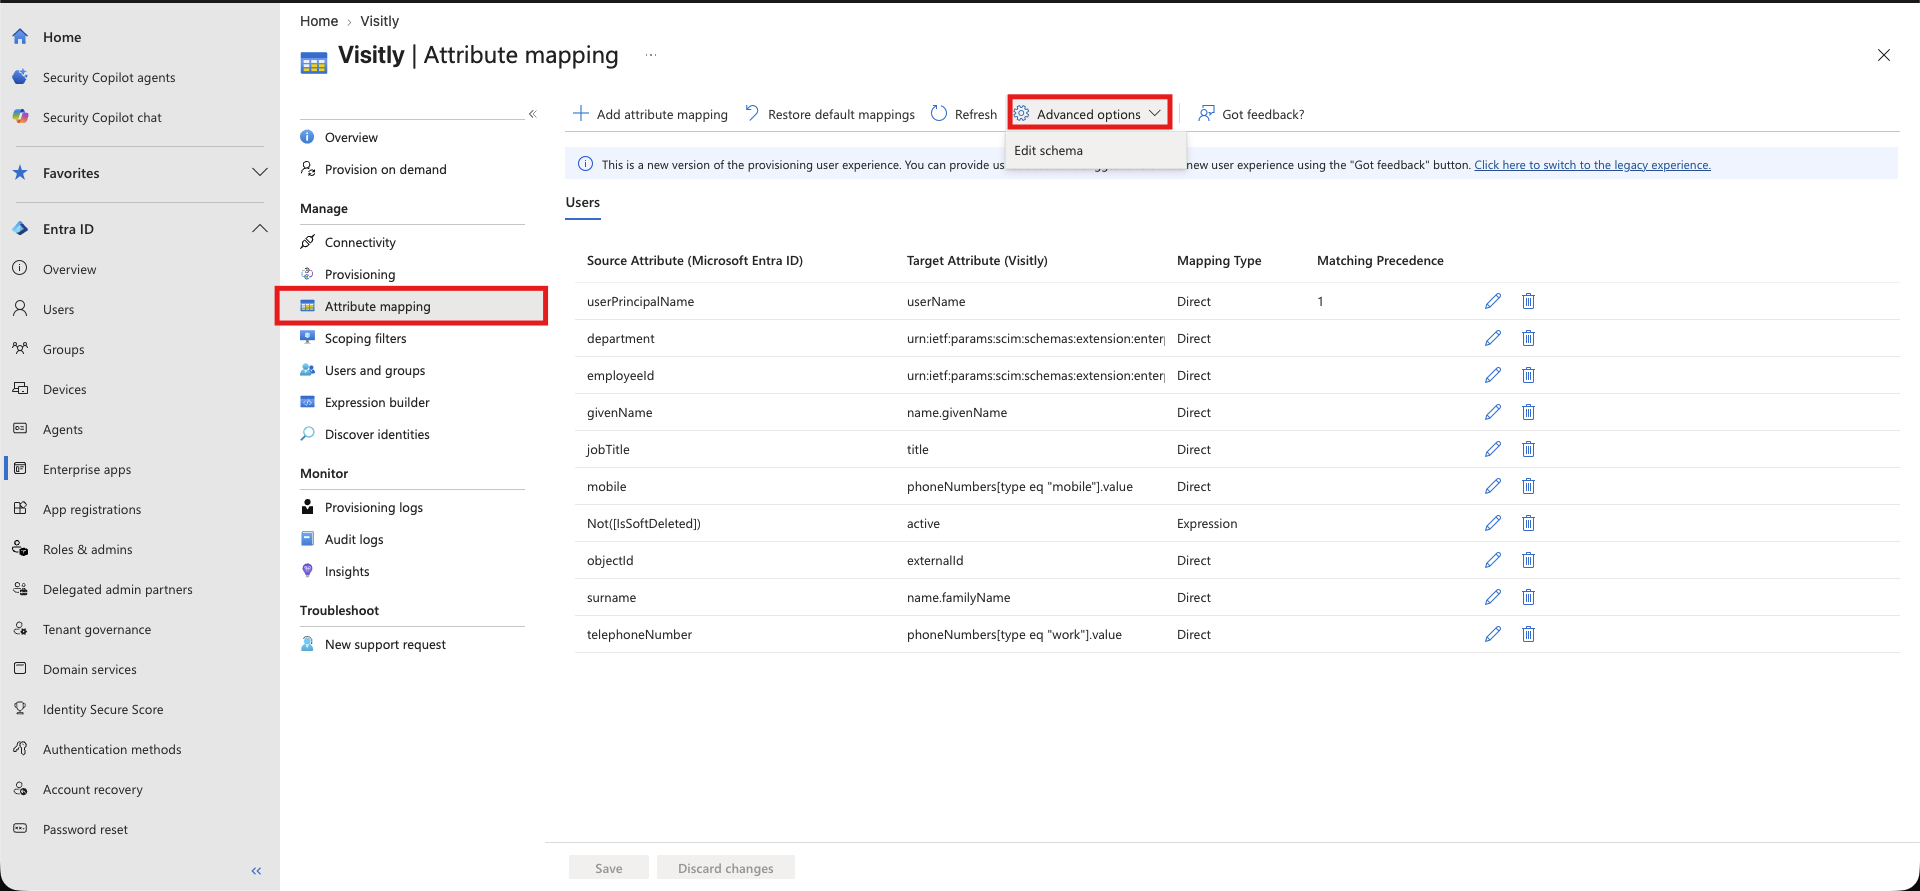Edit the employeeId mapping pencil icon

(x=1493, y=375)
